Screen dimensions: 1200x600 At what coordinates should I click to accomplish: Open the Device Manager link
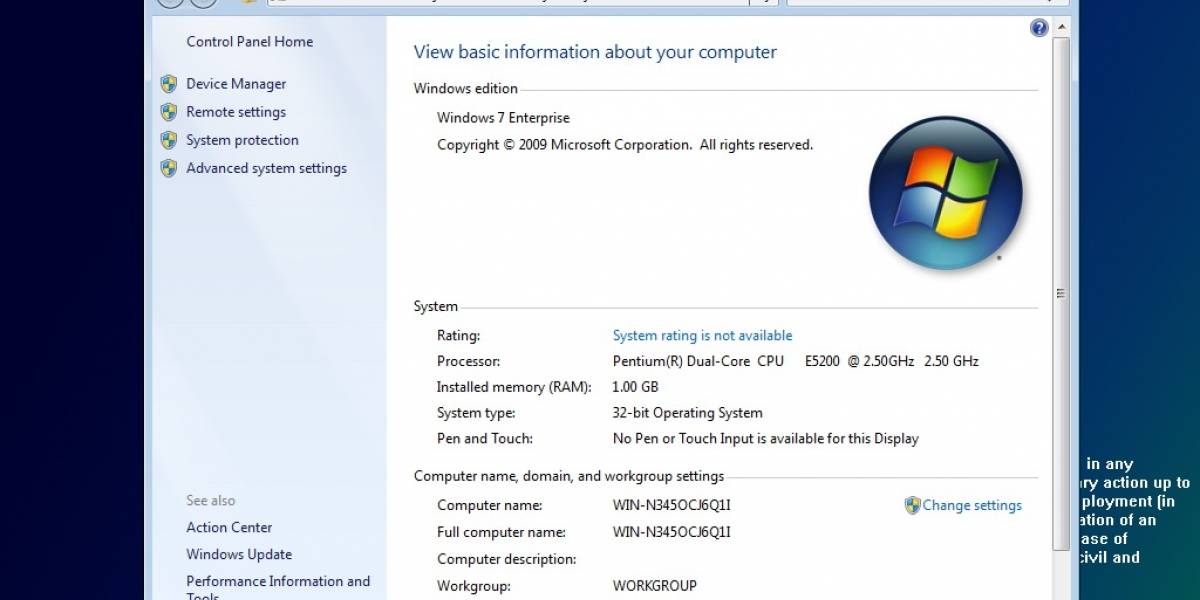coord(236,84)
